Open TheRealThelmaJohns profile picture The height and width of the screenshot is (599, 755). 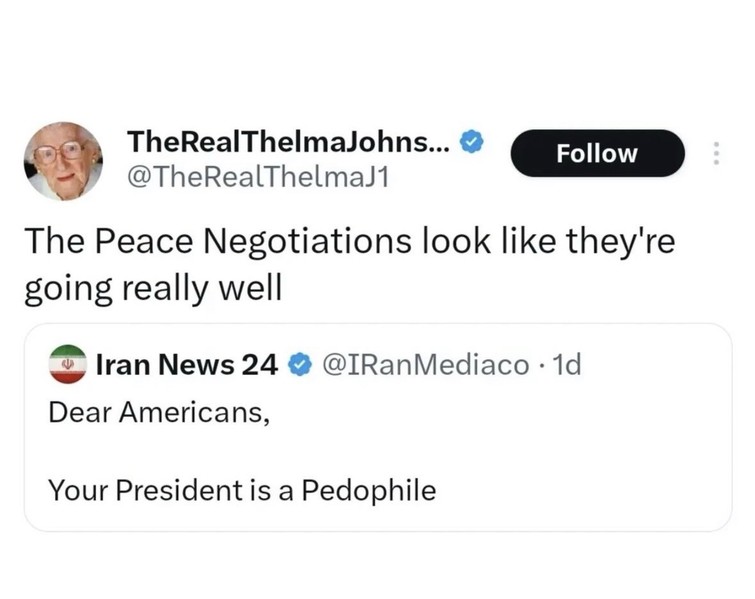coord(62,161)
